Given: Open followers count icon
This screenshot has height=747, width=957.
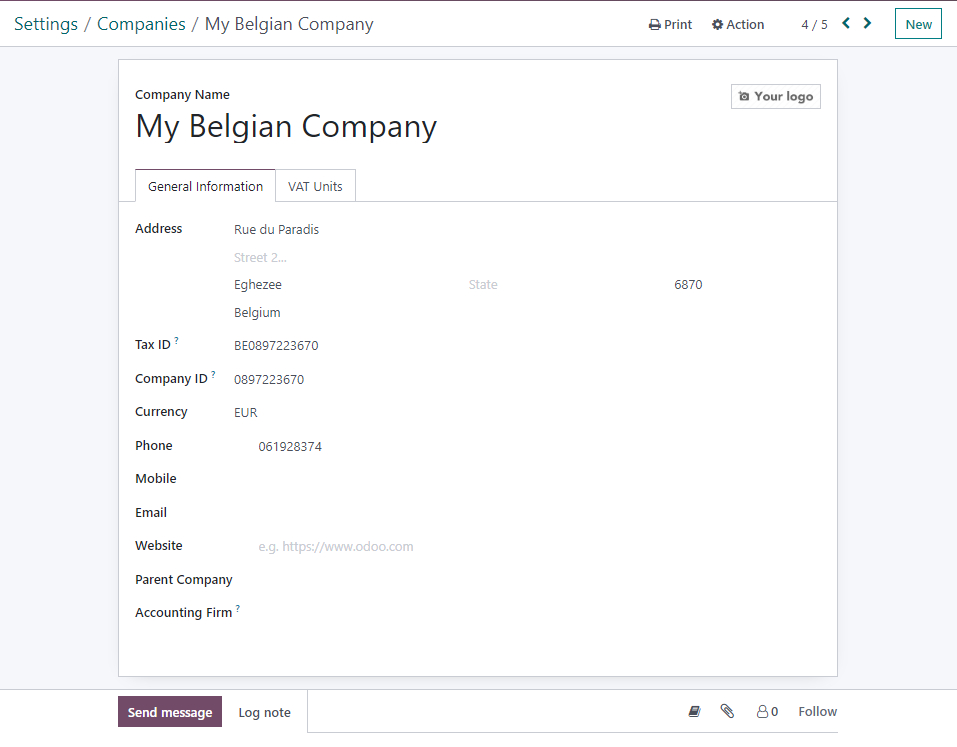Looking at the screenshot, I should (767, 712).
